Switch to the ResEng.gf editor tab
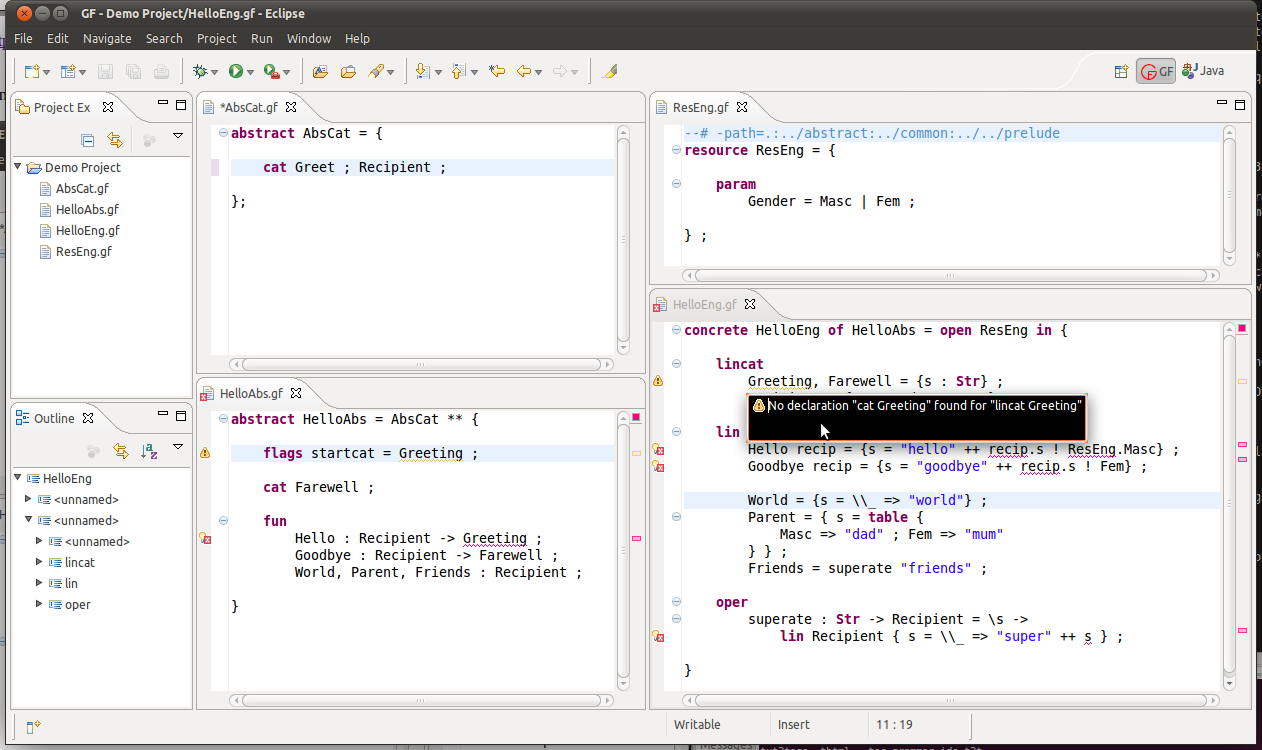 (x=703, y=107)
